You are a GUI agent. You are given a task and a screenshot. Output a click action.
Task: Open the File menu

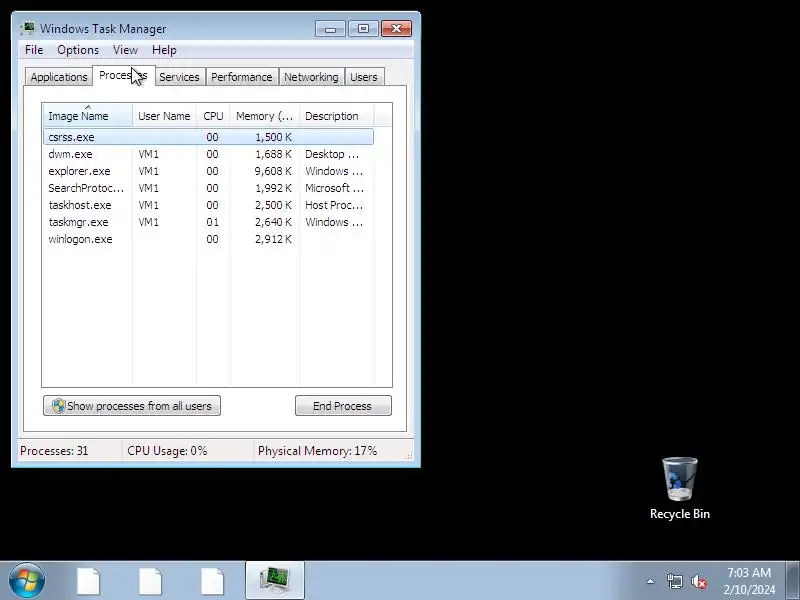point(34,50)
